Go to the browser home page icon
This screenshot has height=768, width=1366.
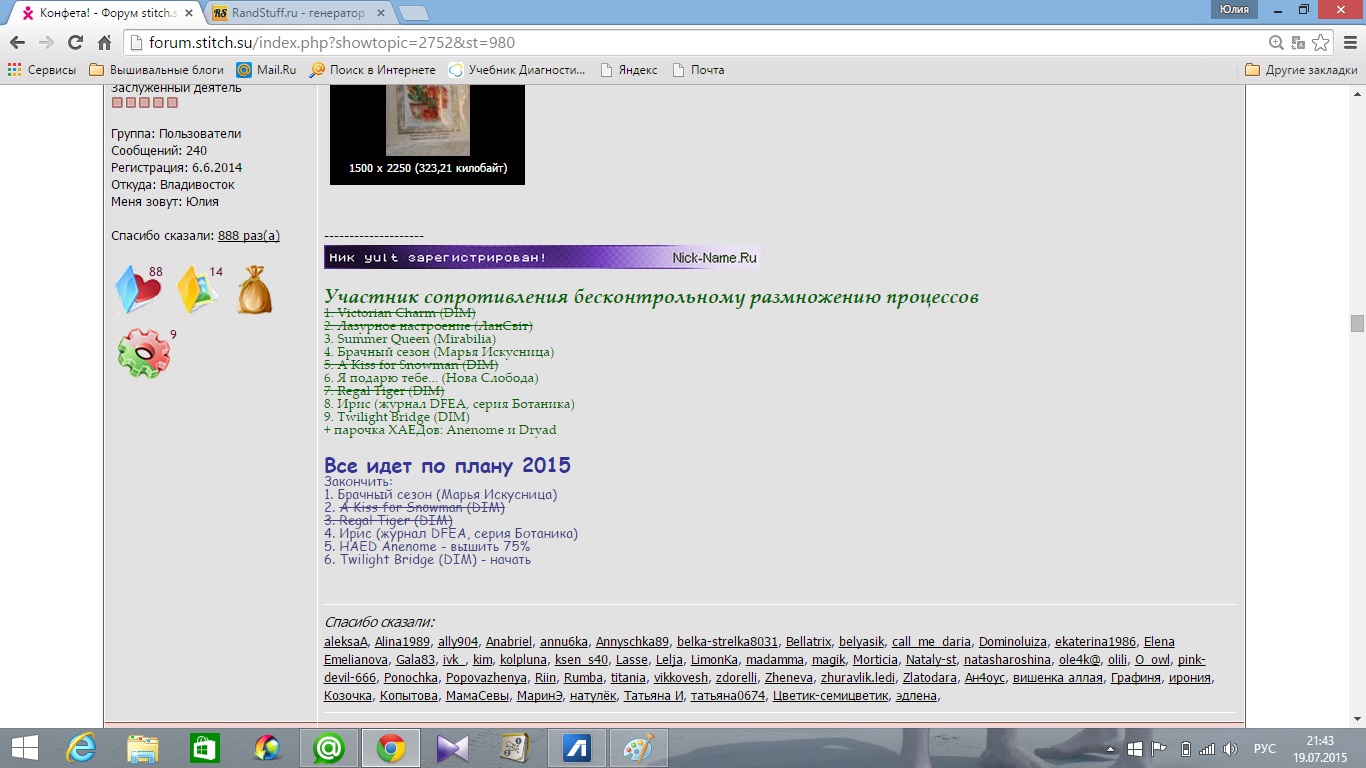104,43
